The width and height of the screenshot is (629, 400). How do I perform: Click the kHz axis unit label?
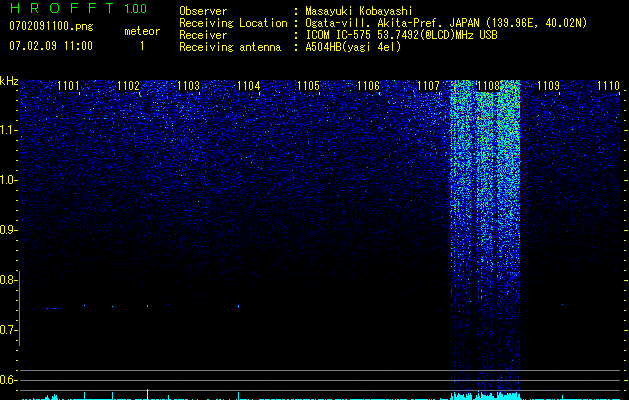click(x=9, y=81)
